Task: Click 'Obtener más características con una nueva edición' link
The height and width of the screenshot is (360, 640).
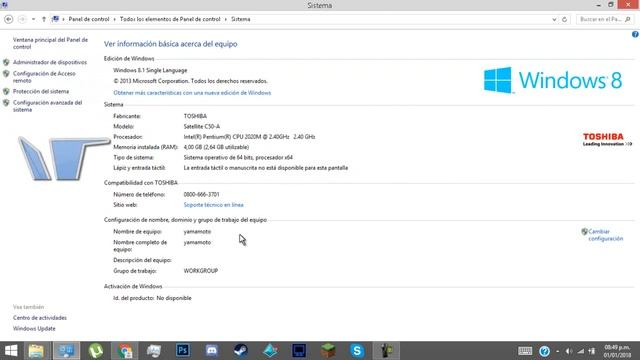Action: (192, 93)
